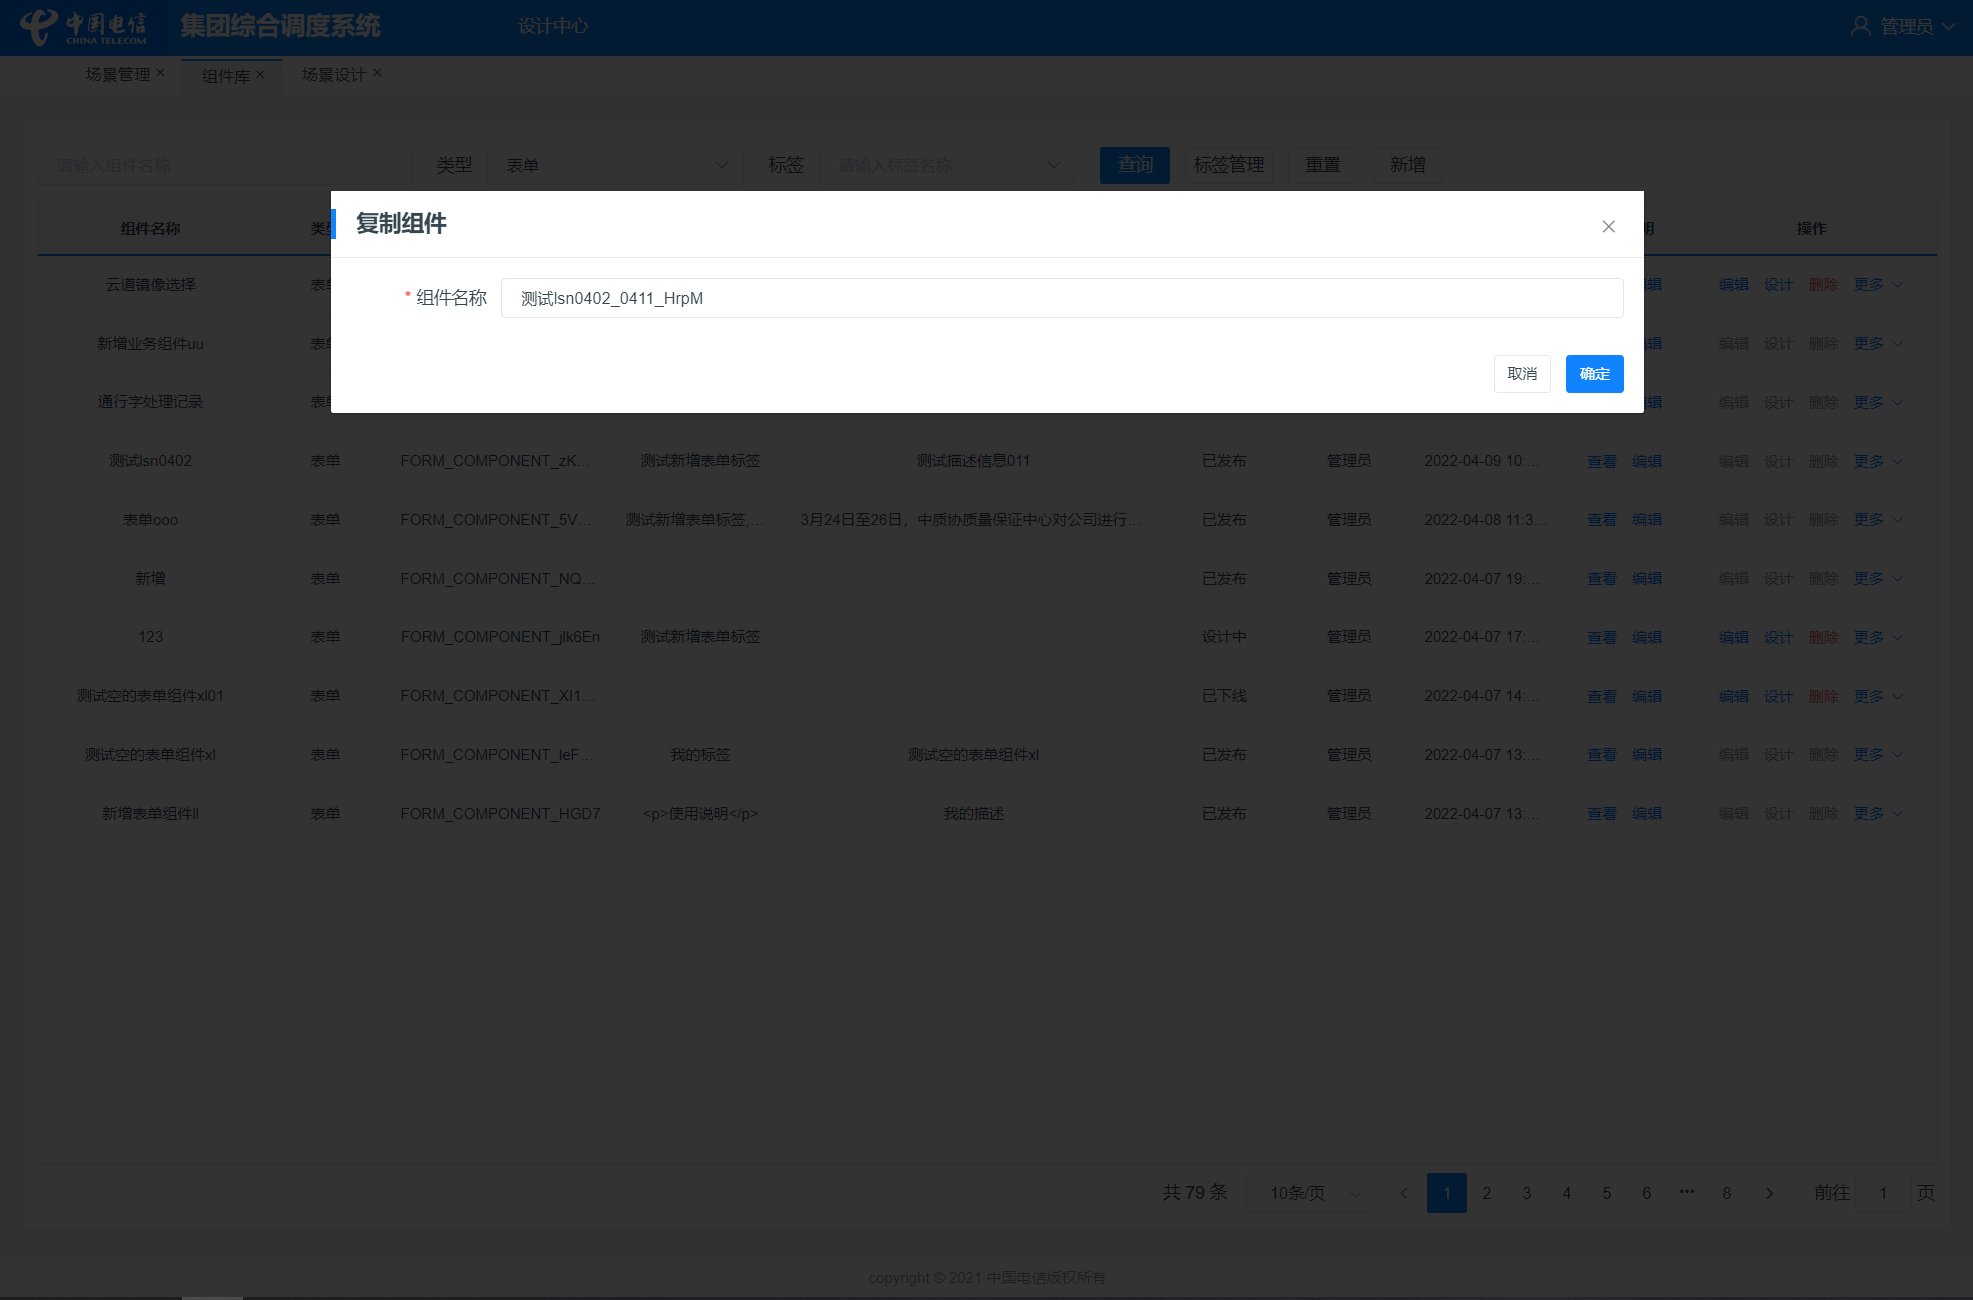Go to next page with right arrow

tap(1769, 1193)
